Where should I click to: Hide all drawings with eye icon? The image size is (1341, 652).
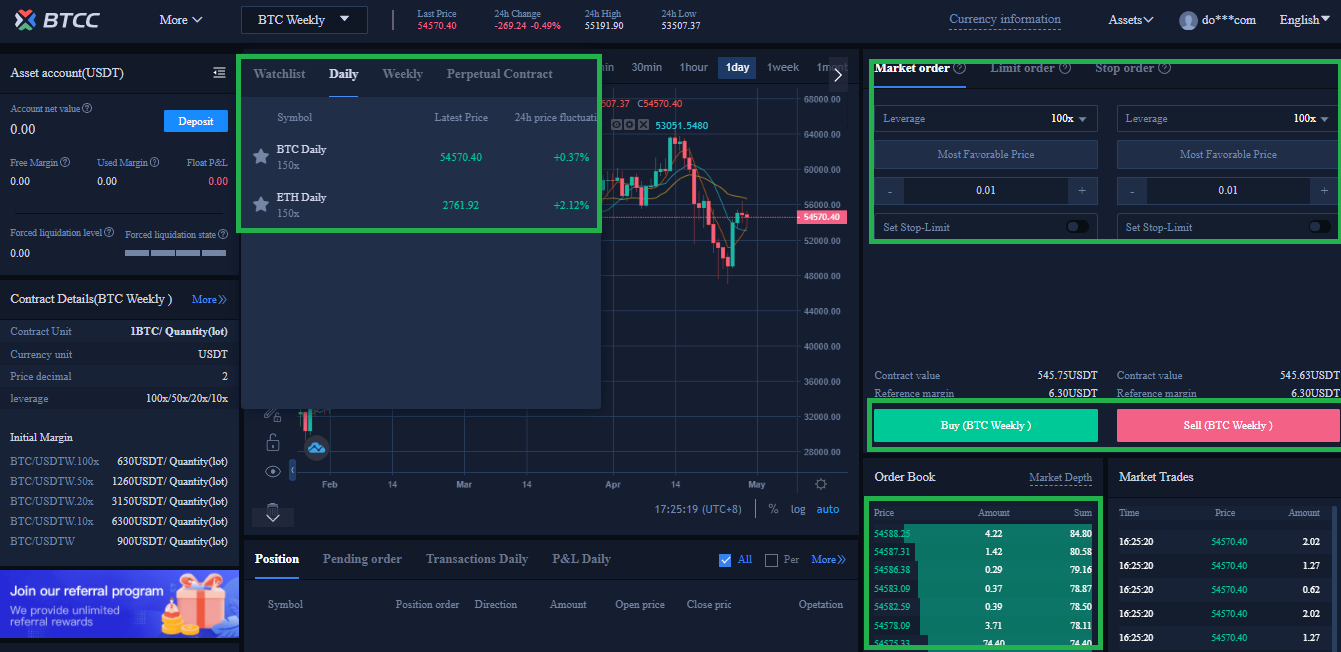point(273,471)
